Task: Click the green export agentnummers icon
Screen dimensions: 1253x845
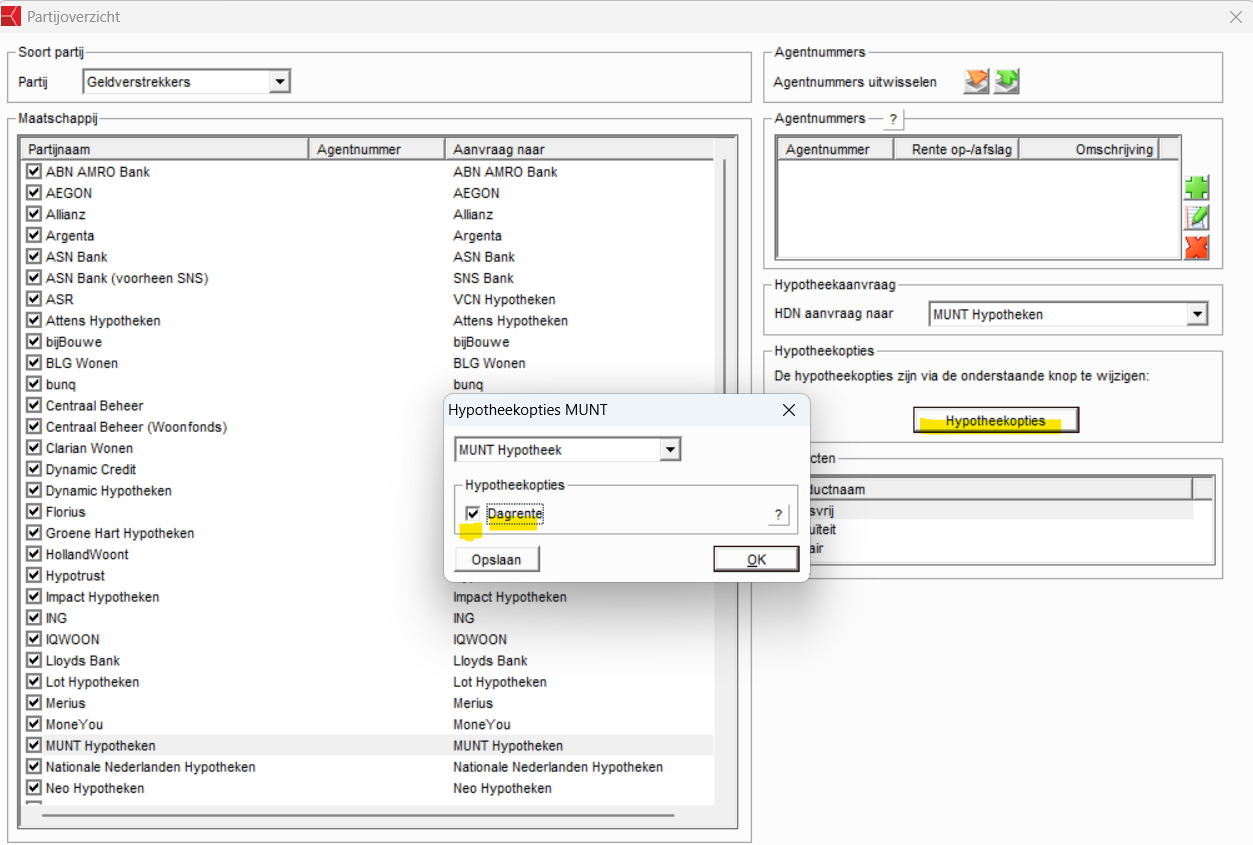Action: [1006, 82]
